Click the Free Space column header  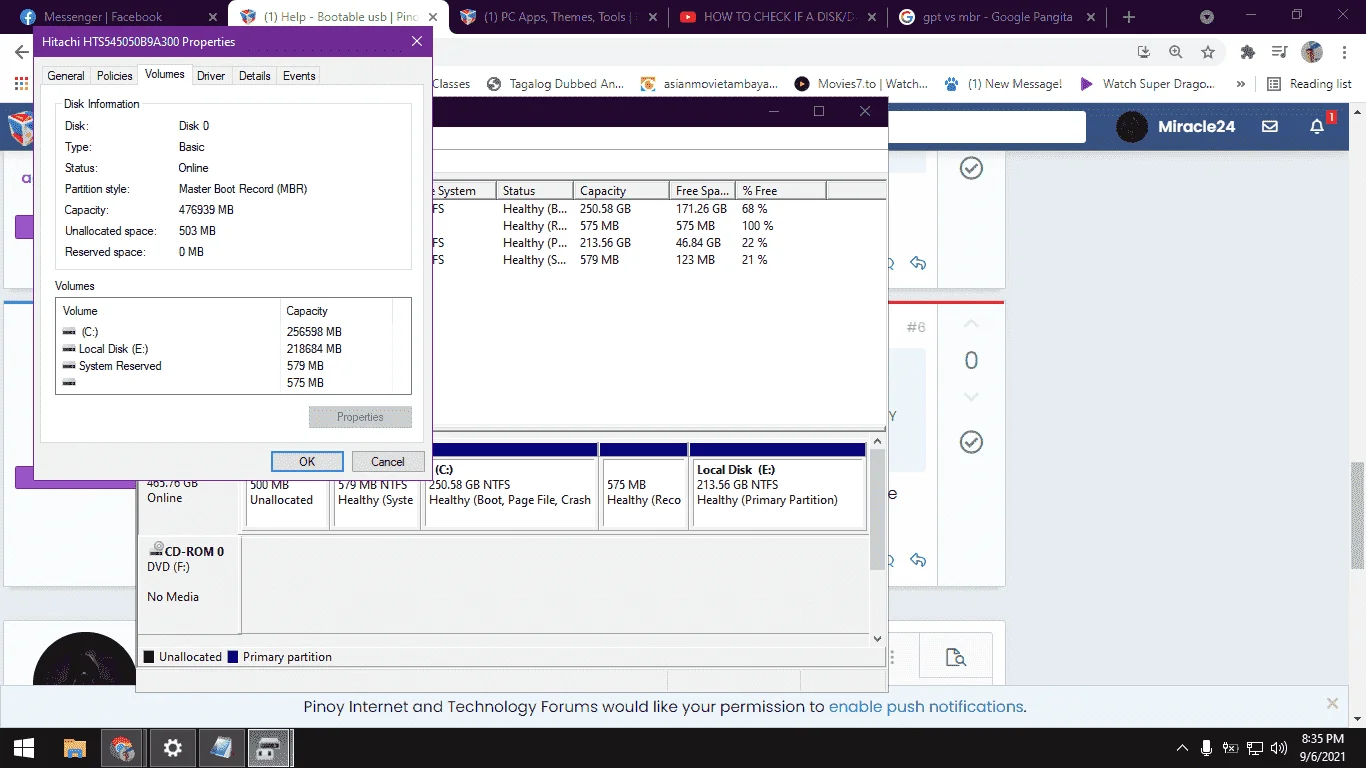[702, 190]
